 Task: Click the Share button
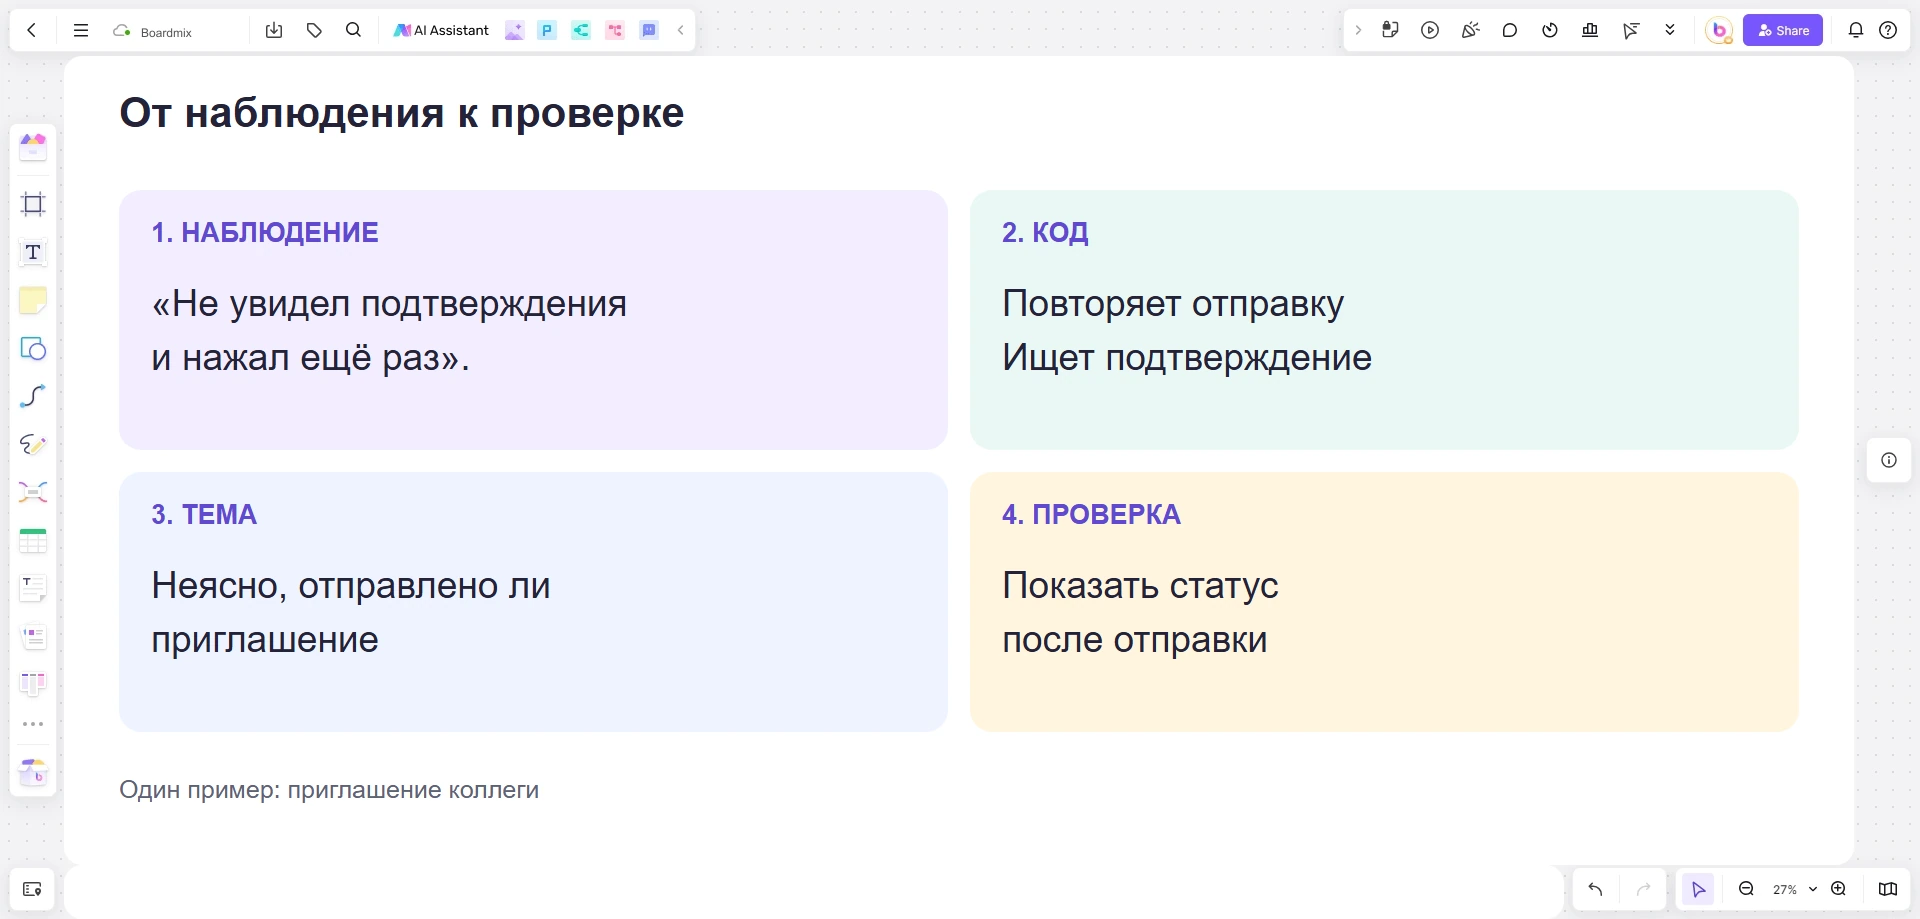coord(1783,30)
